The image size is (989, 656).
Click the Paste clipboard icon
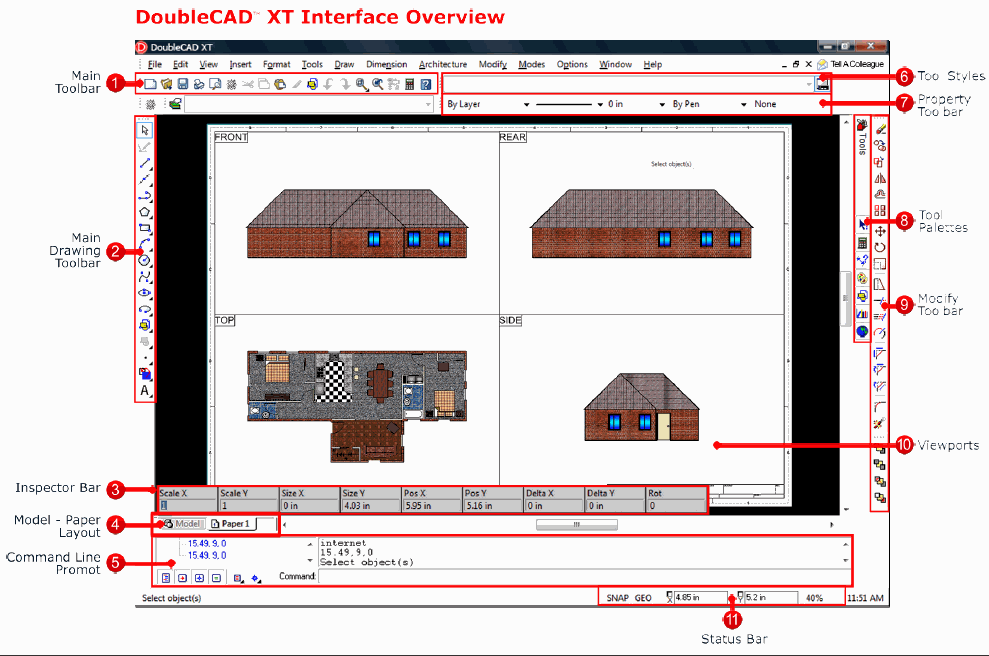(x=280, y=84)
